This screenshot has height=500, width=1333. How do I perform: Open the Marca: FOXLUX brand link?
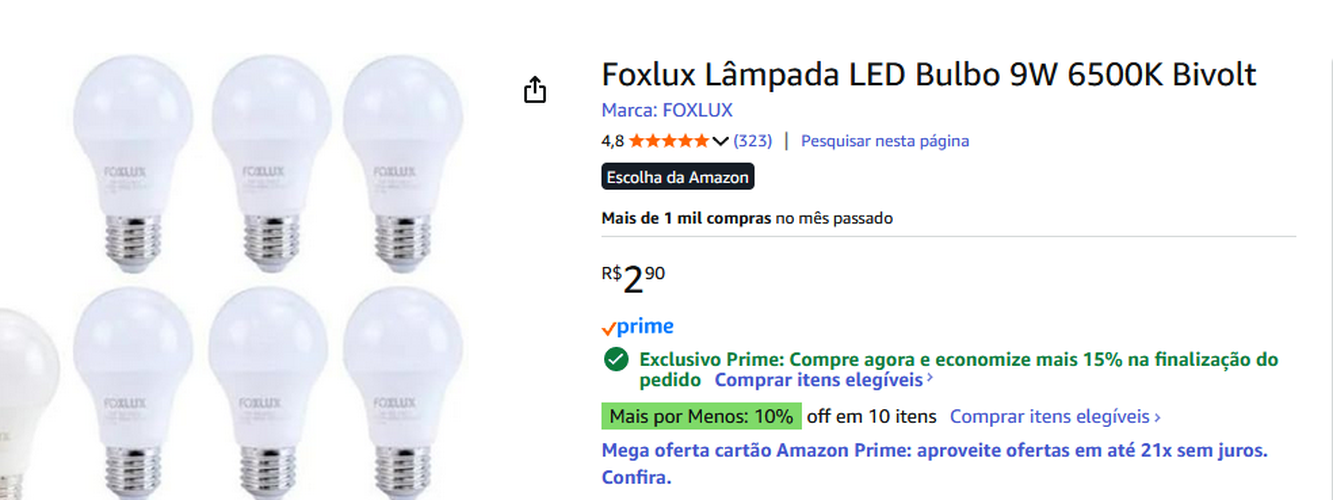666,110
